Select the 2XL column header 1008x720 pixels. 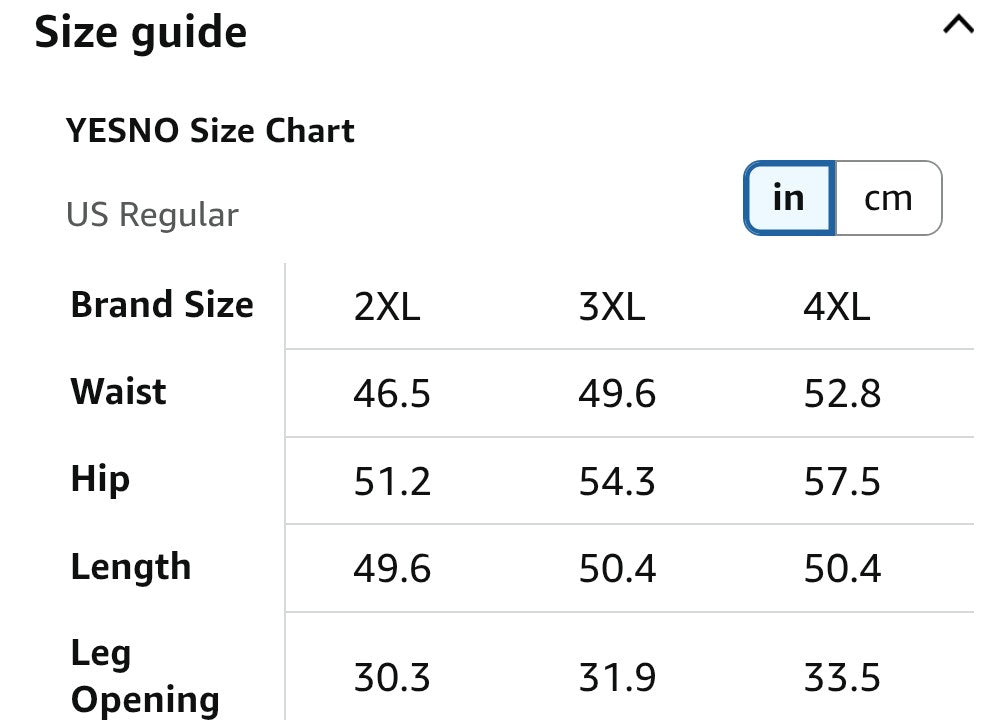pyautogui.click(x=387, y=307)
